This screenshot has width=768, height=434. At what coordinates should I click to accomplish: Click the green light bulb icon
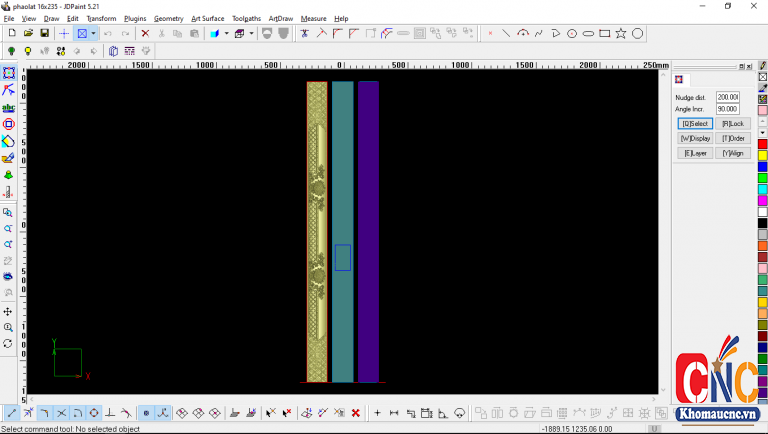tap(11, 50)
